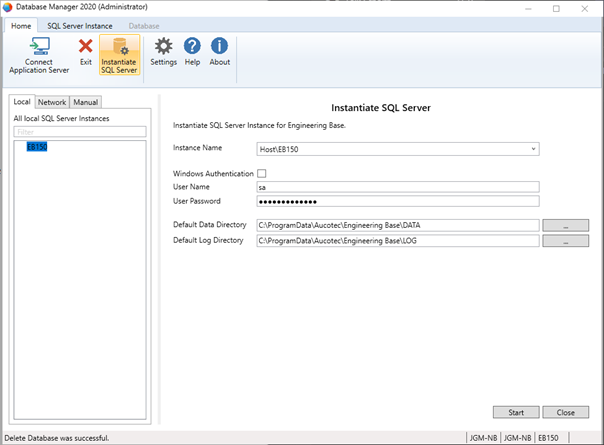This screenshot has width=604, height=445.
Task: Switch to the Network tab
Action: pyautogui.click(x=52, y=102)
